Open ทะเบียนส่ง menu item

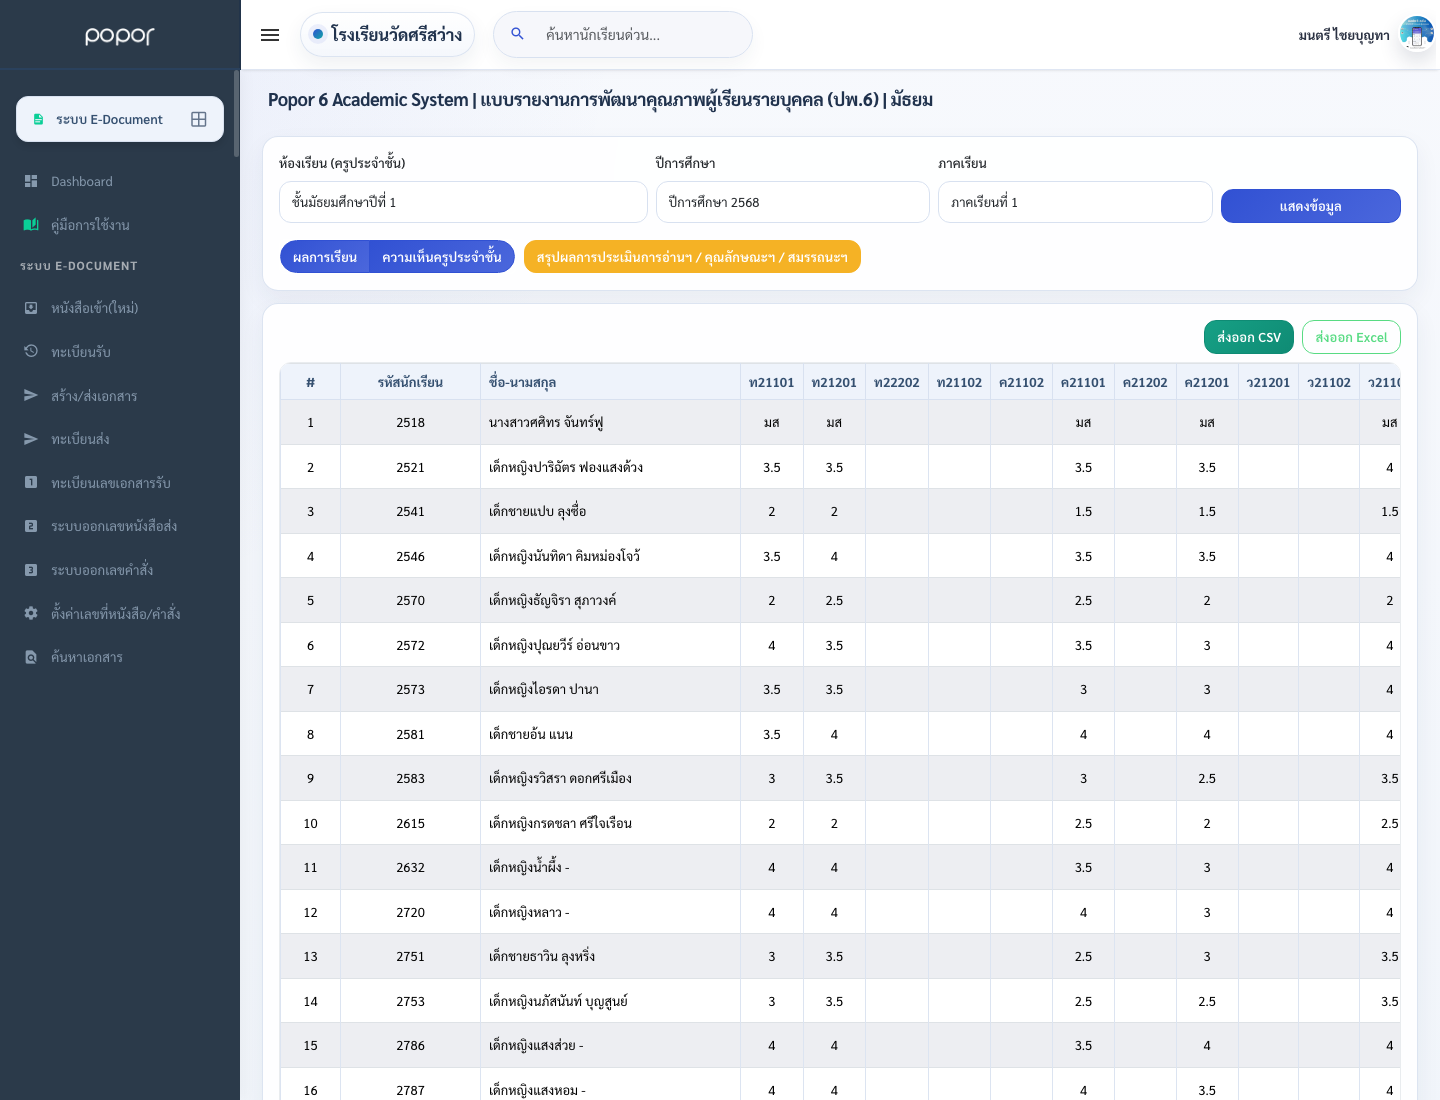tap(120, 439)
